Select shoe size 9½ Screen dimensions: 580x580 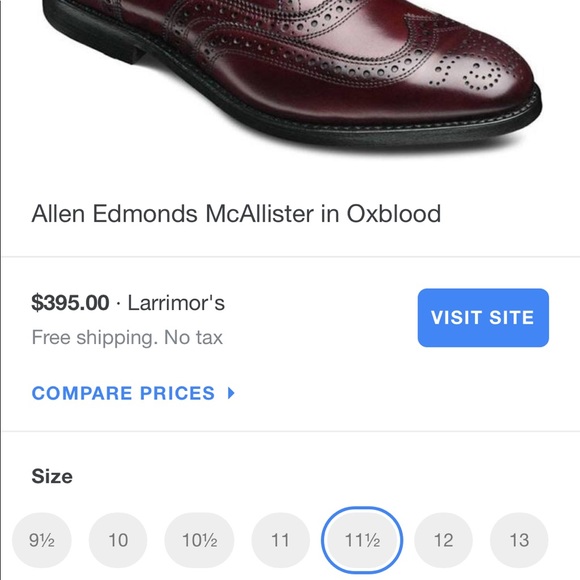pos(42,540)
